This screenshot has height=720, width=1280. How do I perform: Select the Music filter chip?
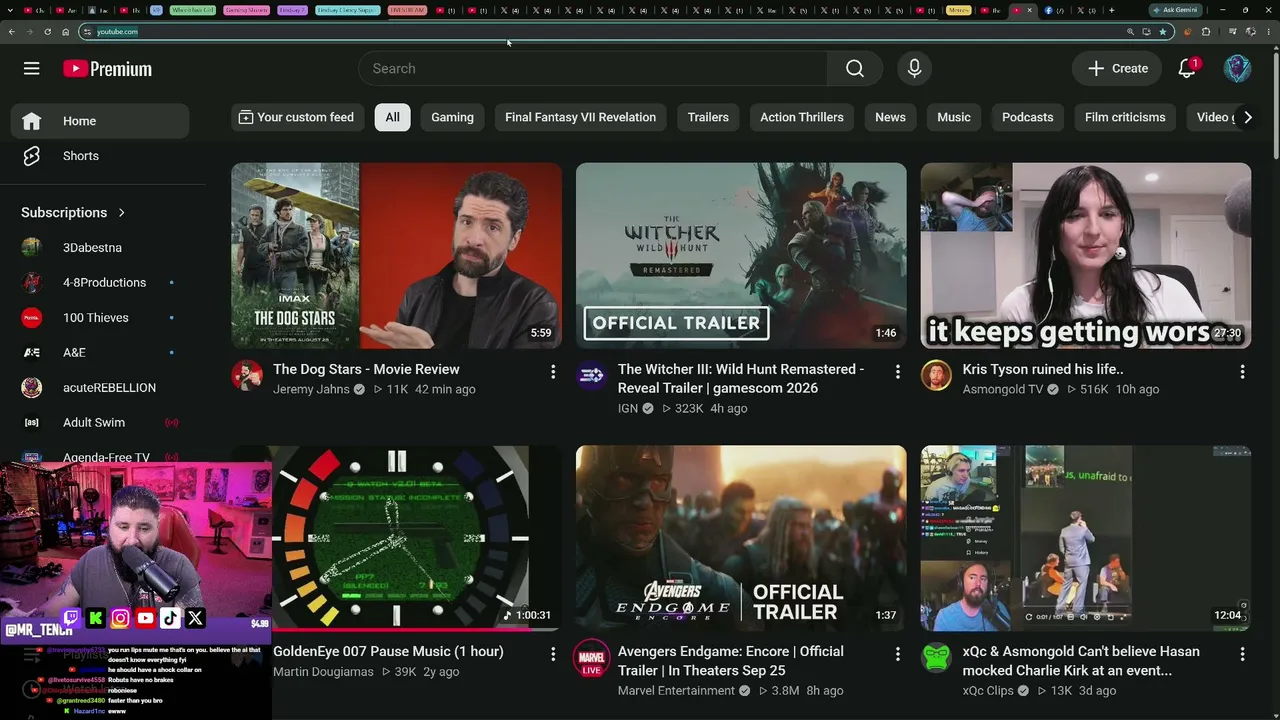click(x=954, y=117)
